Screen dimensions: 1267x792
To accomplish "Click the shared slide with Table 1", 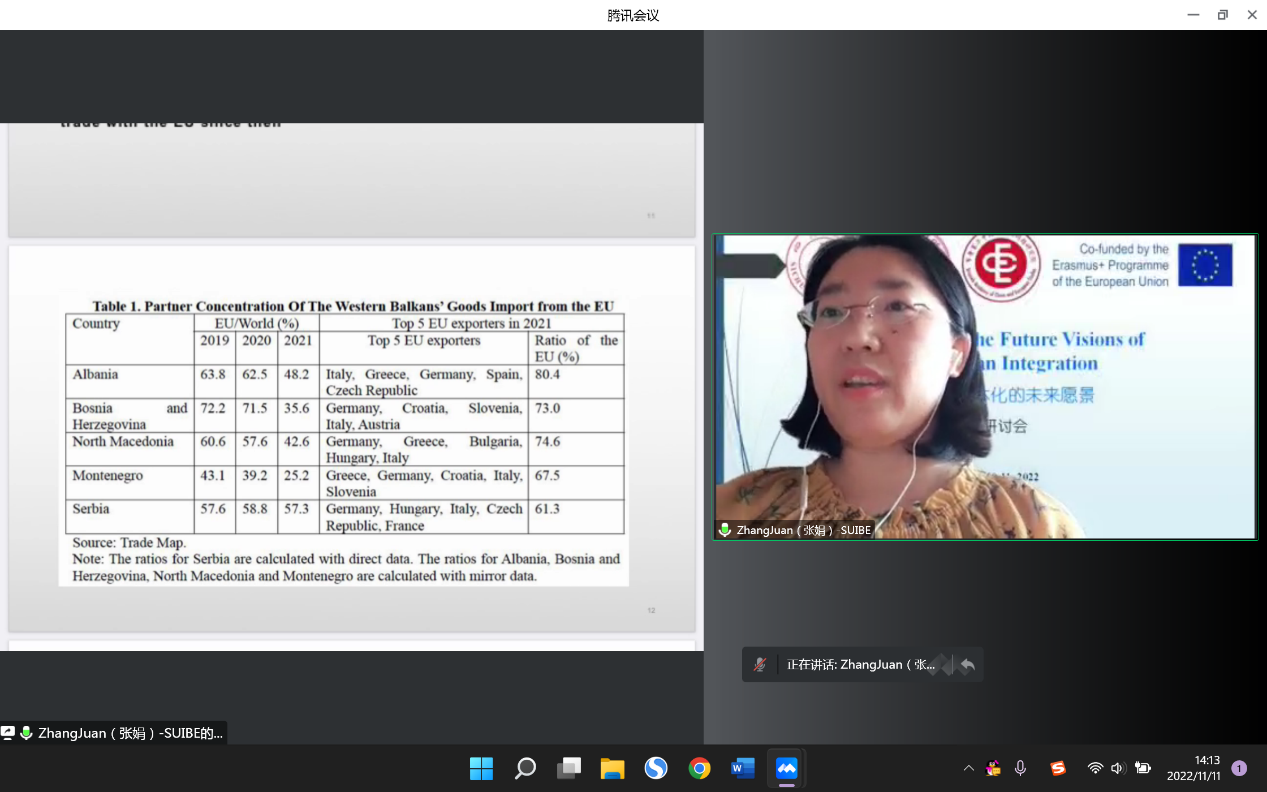I will point(352,438).
